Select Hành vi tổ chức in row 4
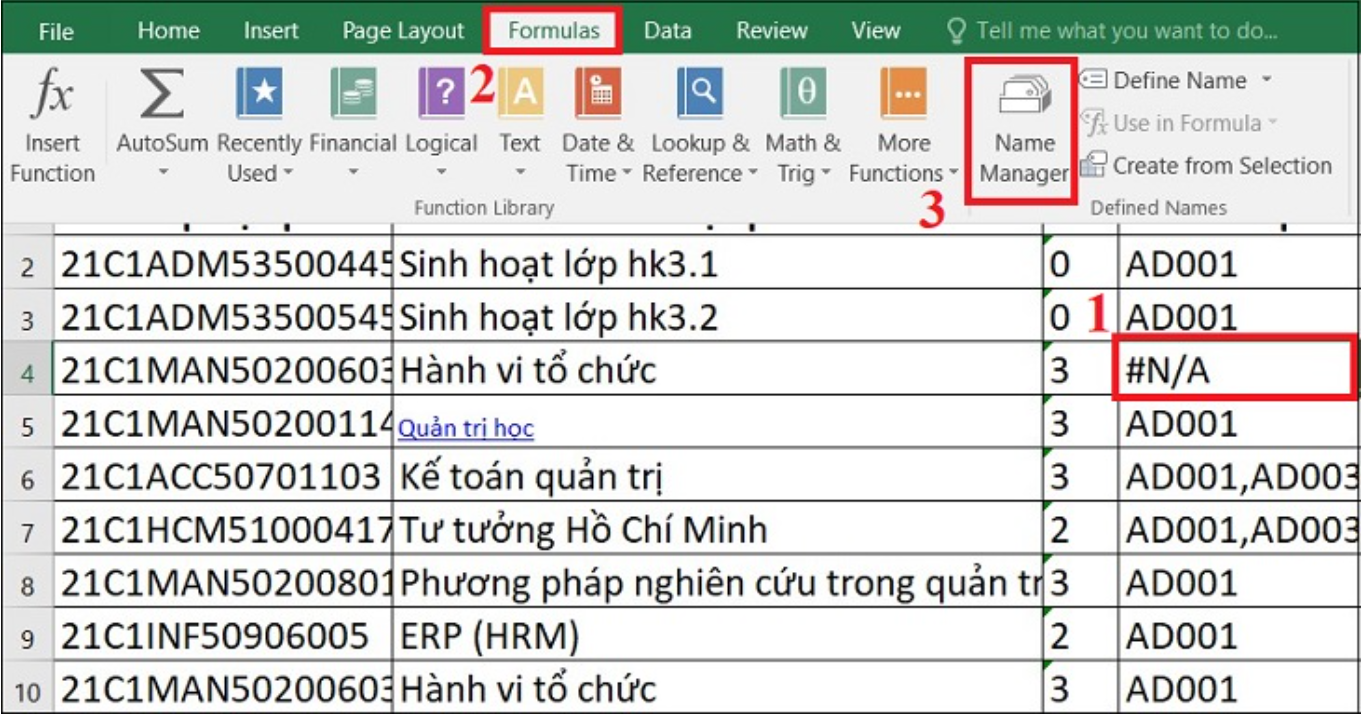Viewport: 1366px width, 714px height. click(x=716, y=371)
